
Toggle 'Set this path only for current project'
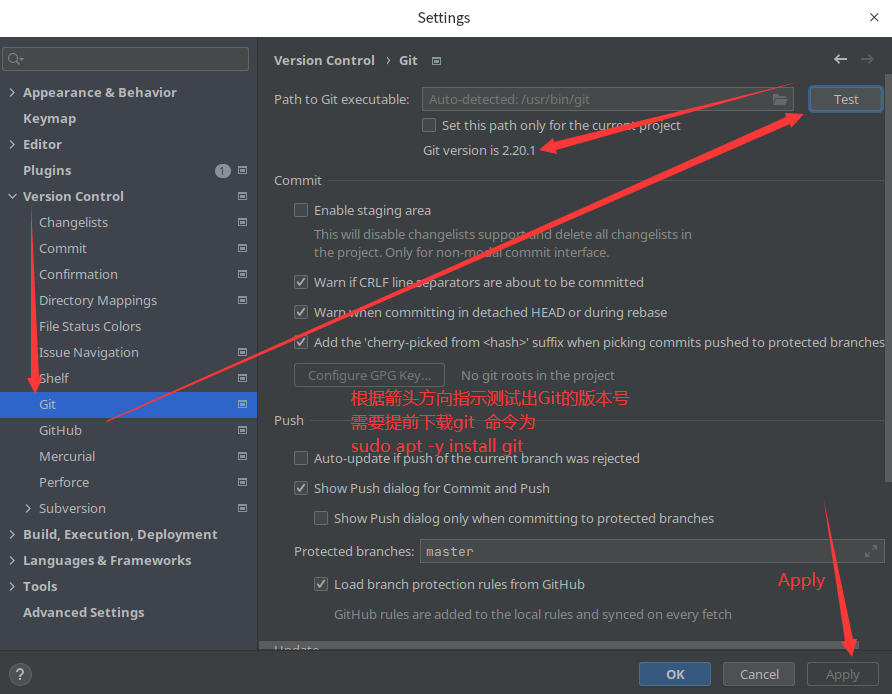pyautogui.click(x=429, y=125)
